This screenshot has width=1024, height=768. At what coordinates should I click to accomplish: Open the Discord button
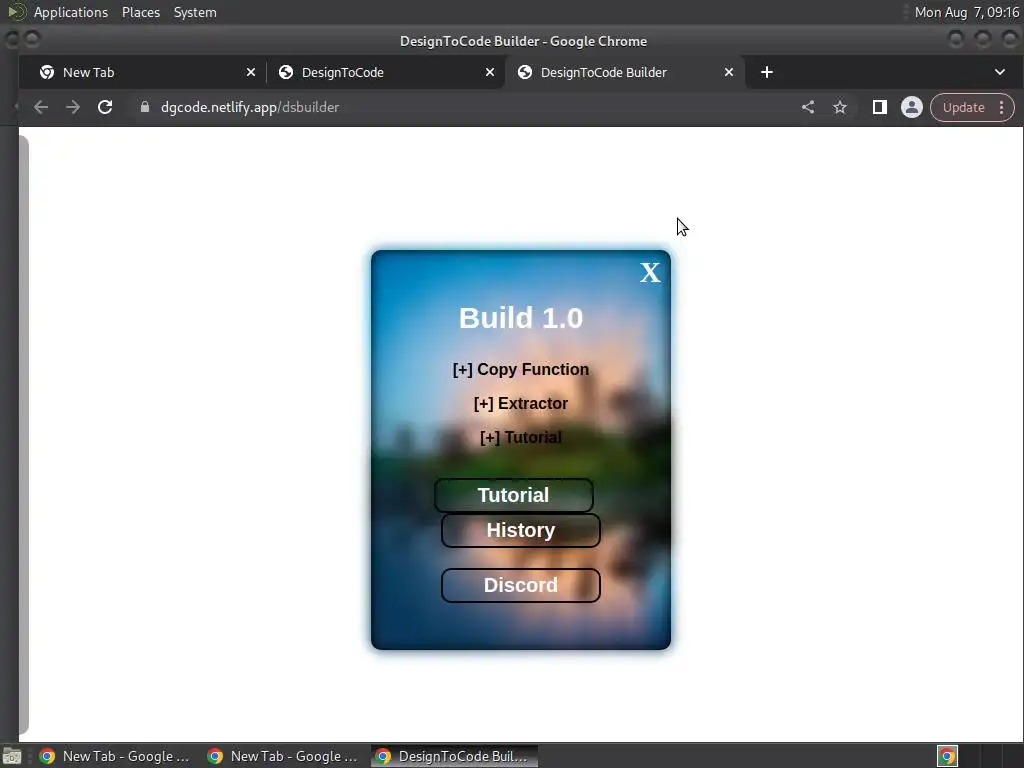click(520, 585)
